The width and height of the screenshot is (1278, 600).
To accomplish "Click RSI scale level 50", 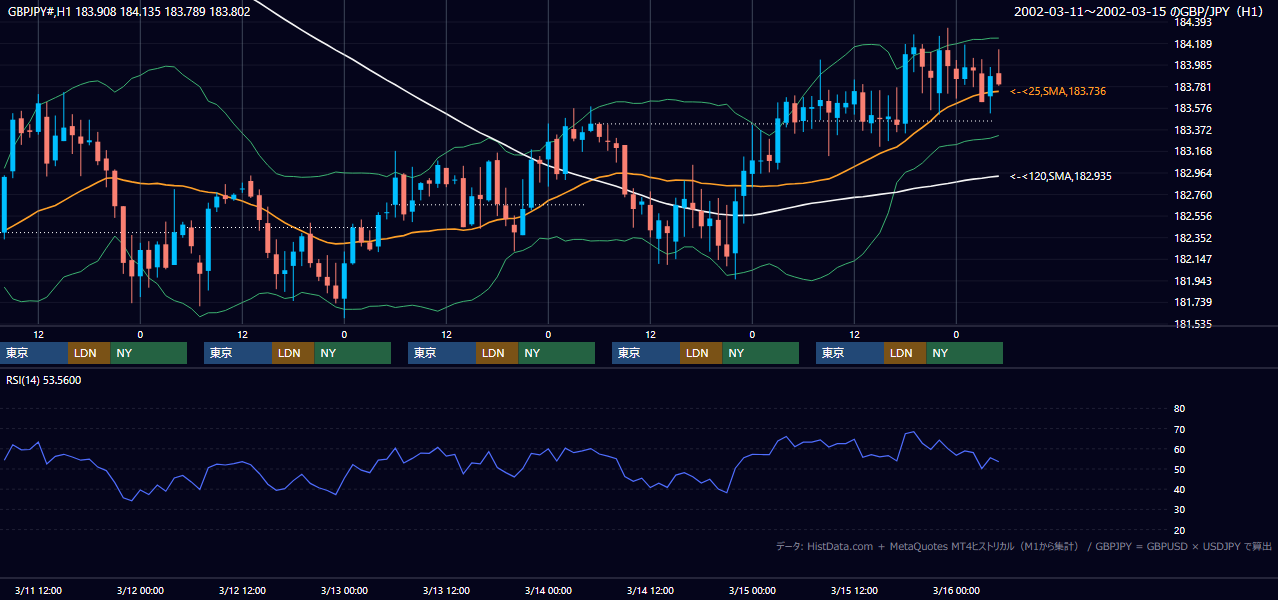I will [1179, 469].
